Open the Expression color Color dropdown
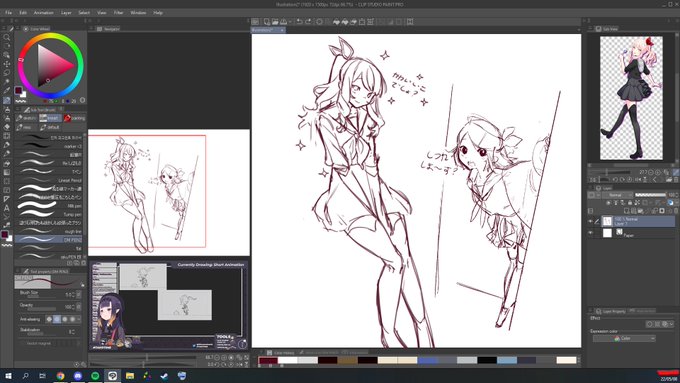Viewport: 680px width, 383px height. [x=624, y=338]
